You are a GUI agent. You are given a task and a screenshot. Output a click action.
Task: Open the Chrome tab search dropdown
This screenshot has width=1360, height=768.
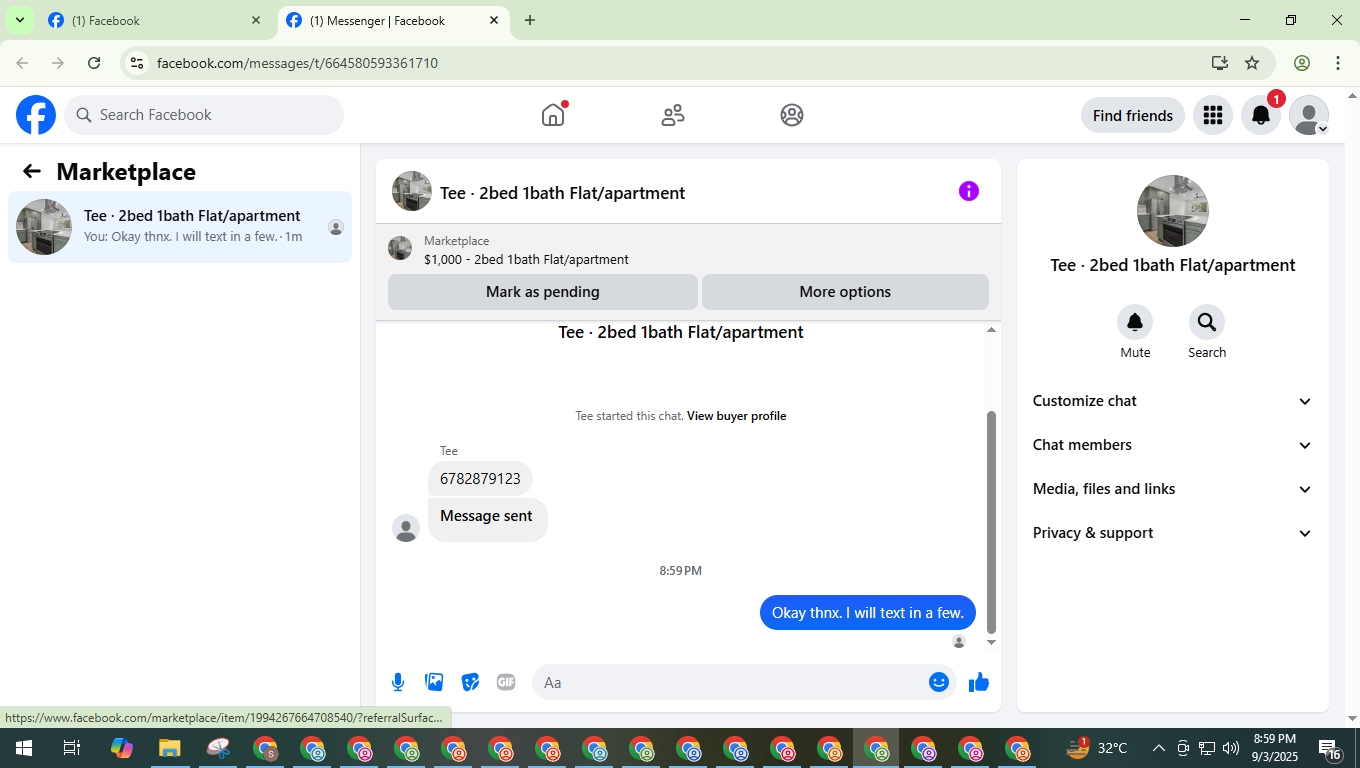pos(19,20)
